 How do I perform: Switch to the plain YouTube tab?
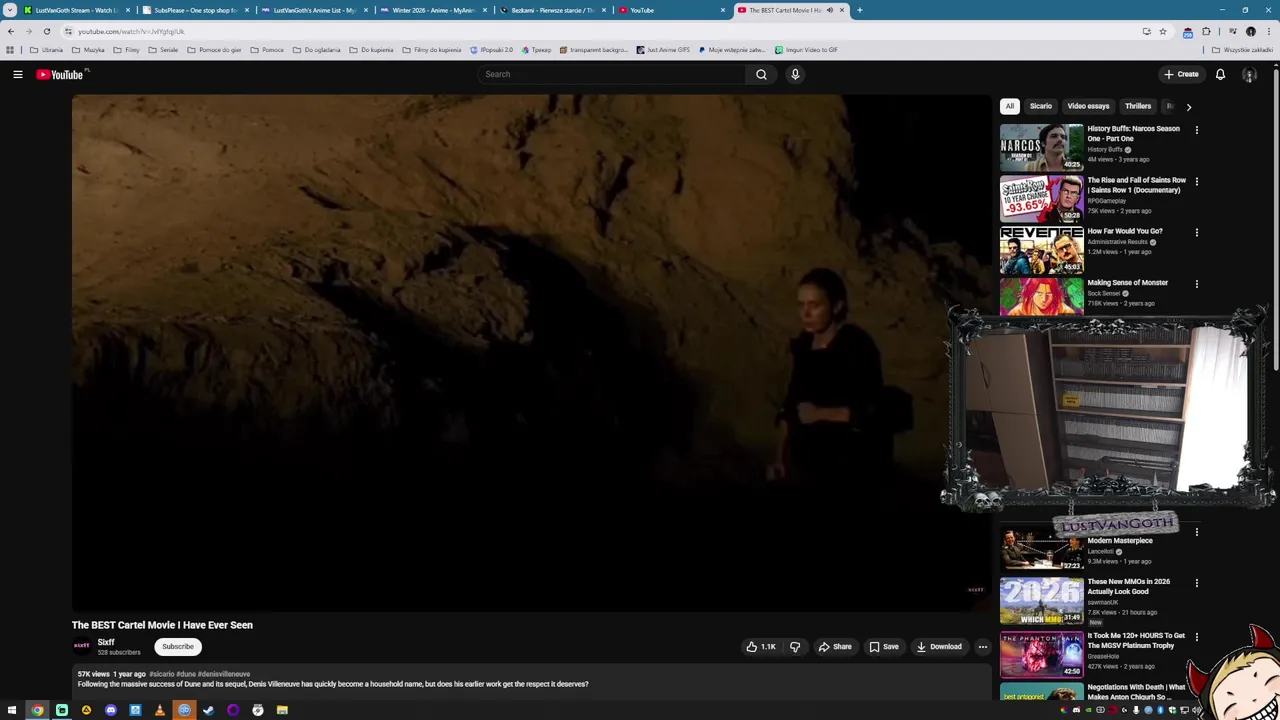click(671, 10)
